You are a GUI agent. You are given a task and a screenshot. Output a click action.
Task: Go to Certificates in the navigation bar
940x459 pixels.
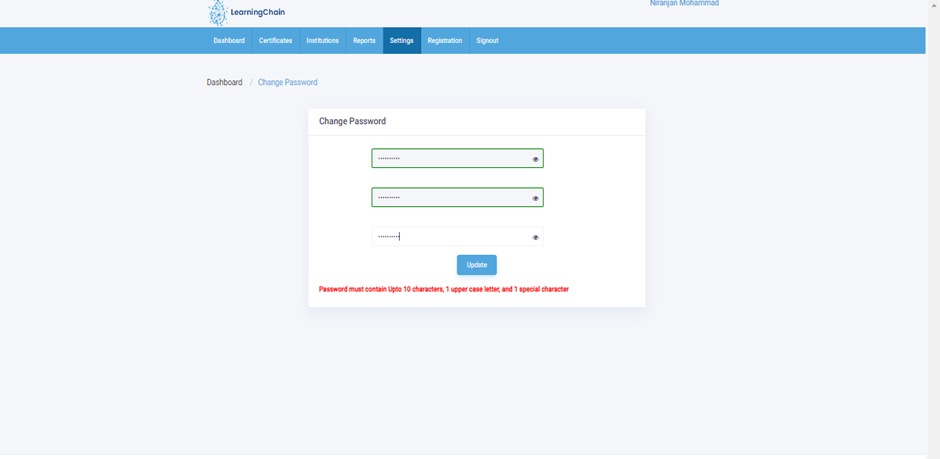[275, 41]
